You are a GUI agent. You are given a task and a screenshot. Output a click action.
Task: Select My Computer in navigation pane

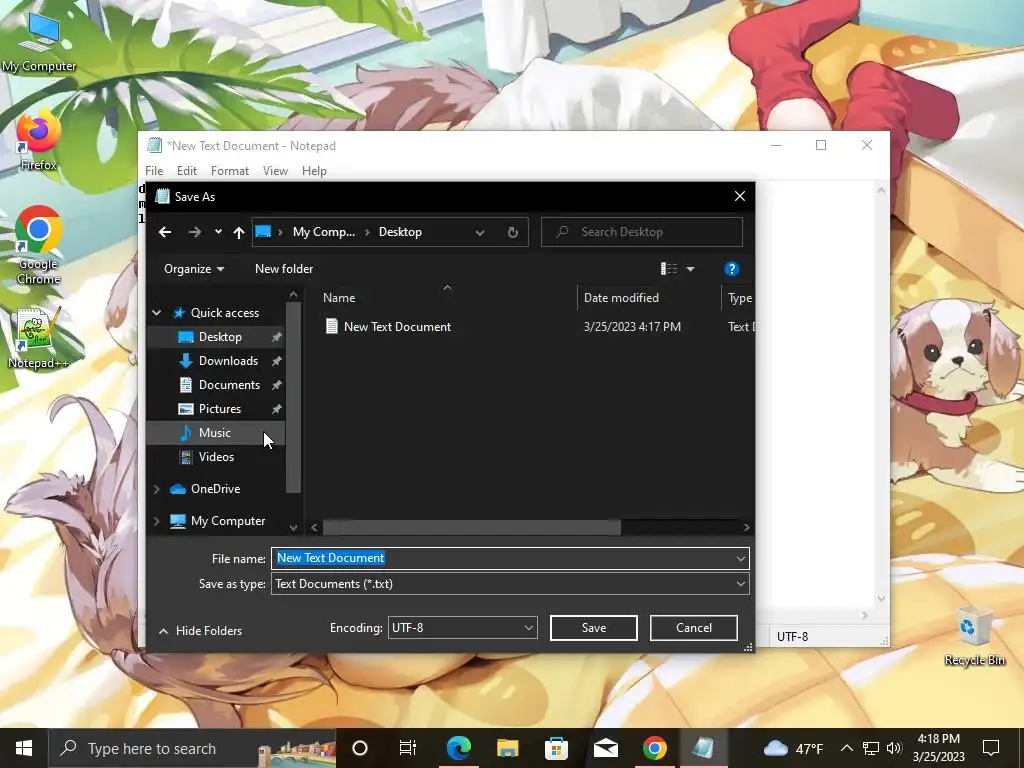point(228,521)
